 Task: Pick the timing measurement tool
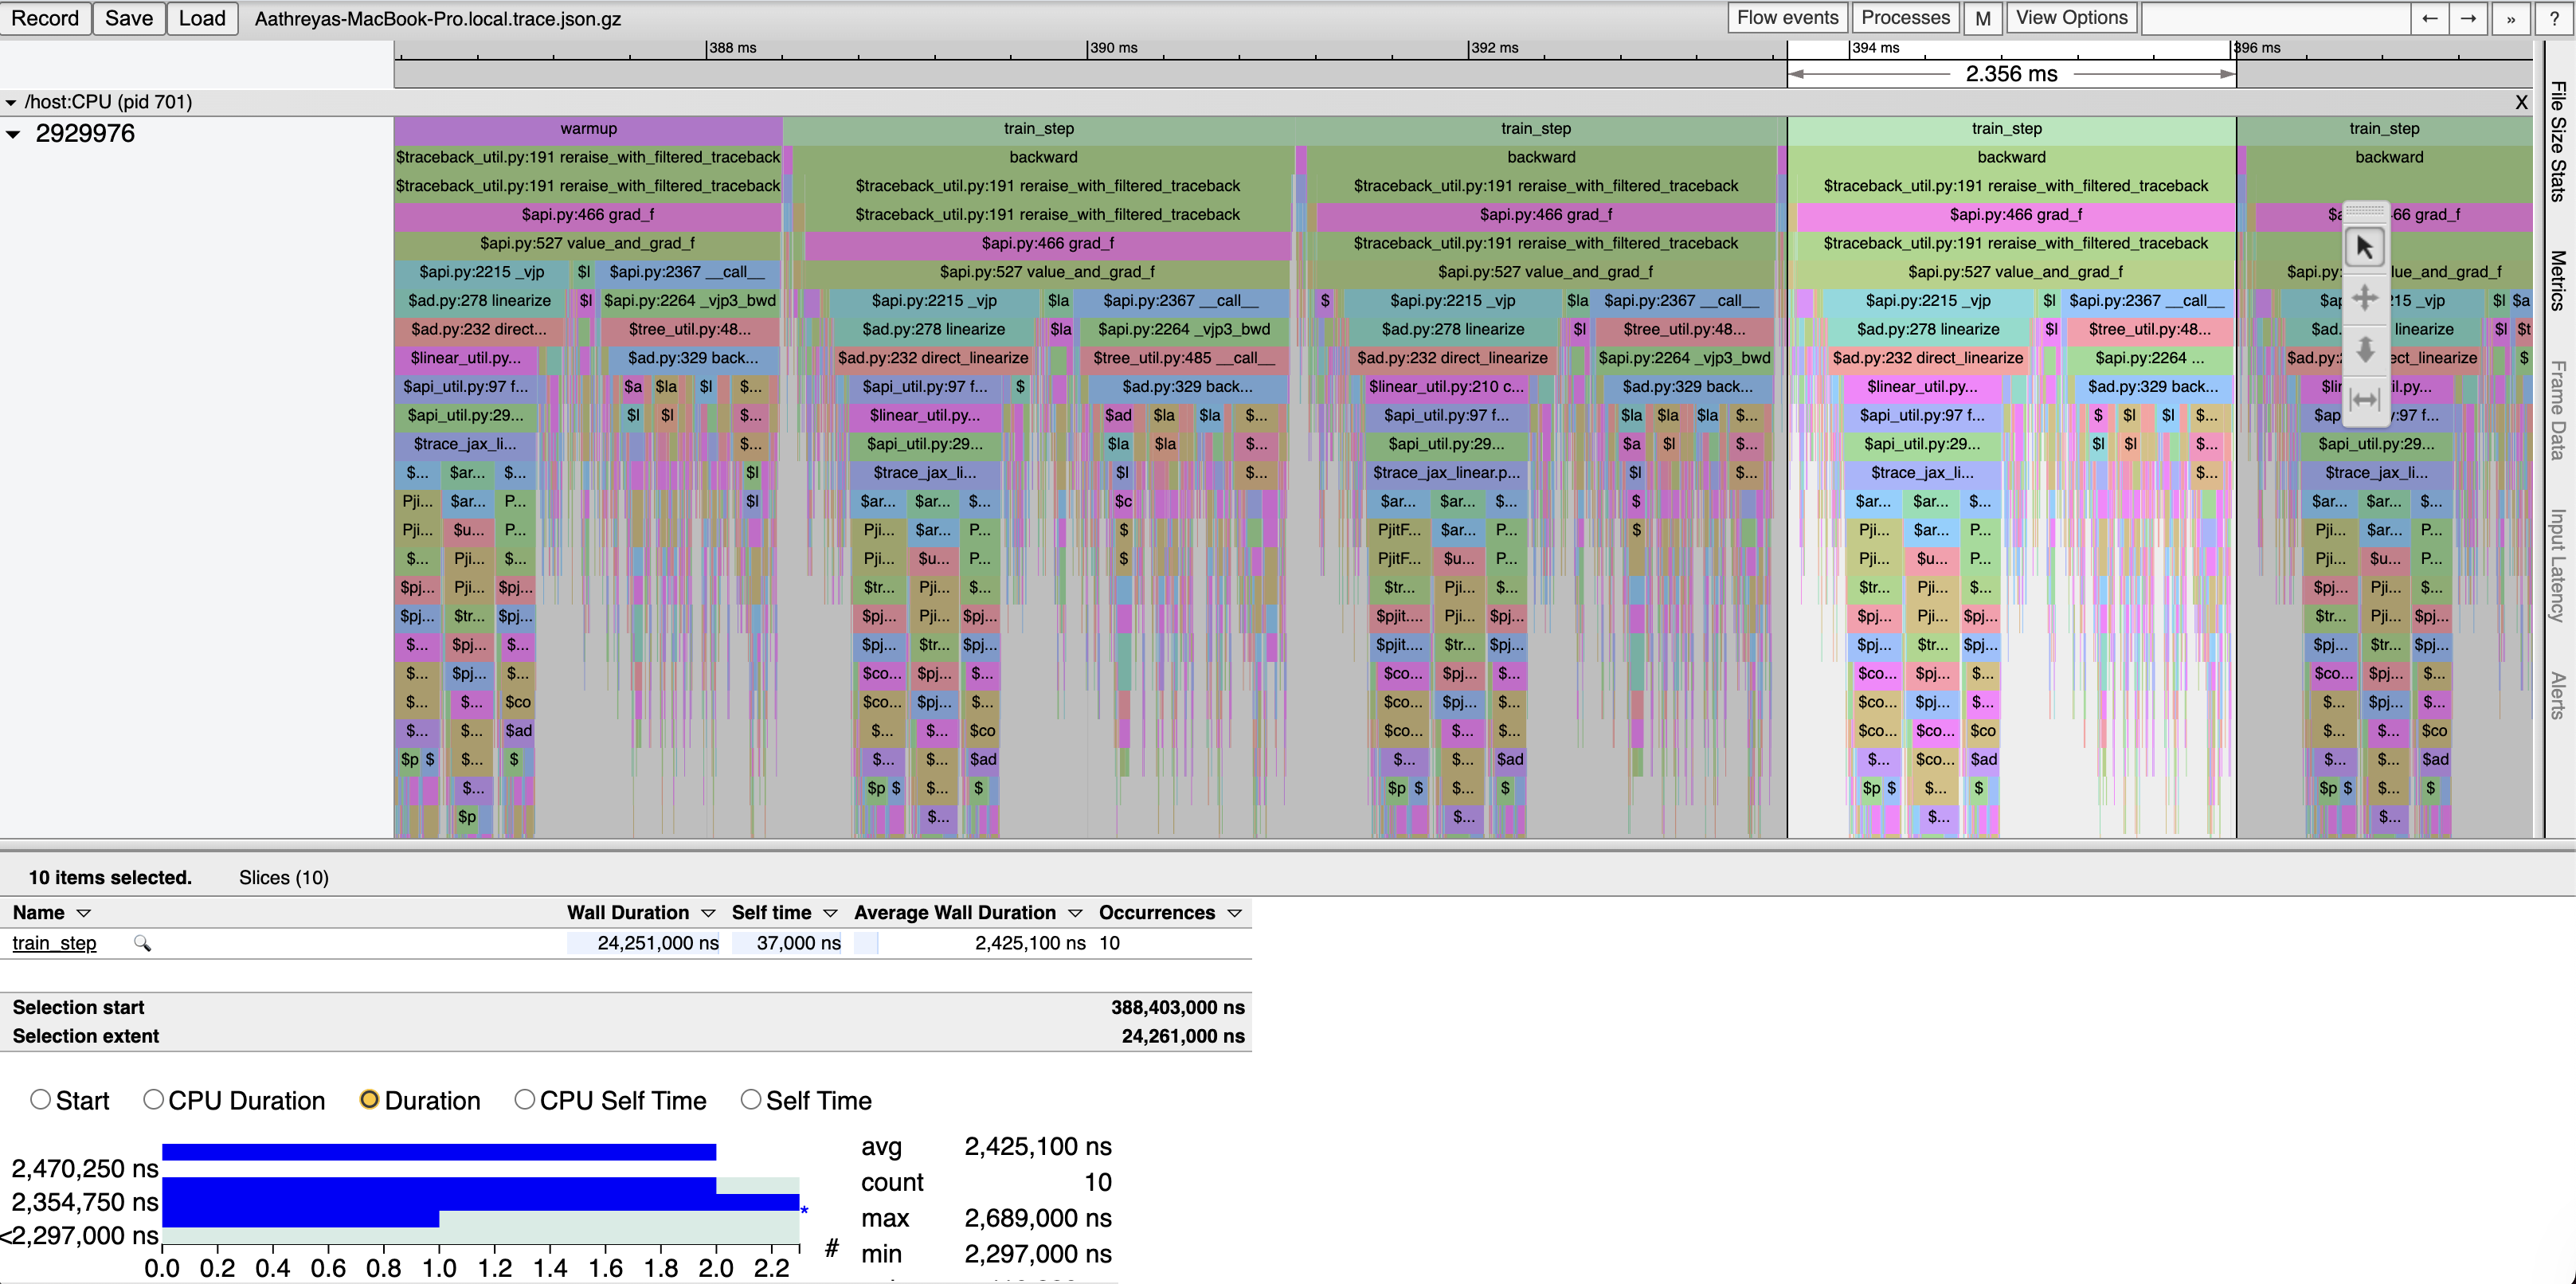[x=2364, y=400]
